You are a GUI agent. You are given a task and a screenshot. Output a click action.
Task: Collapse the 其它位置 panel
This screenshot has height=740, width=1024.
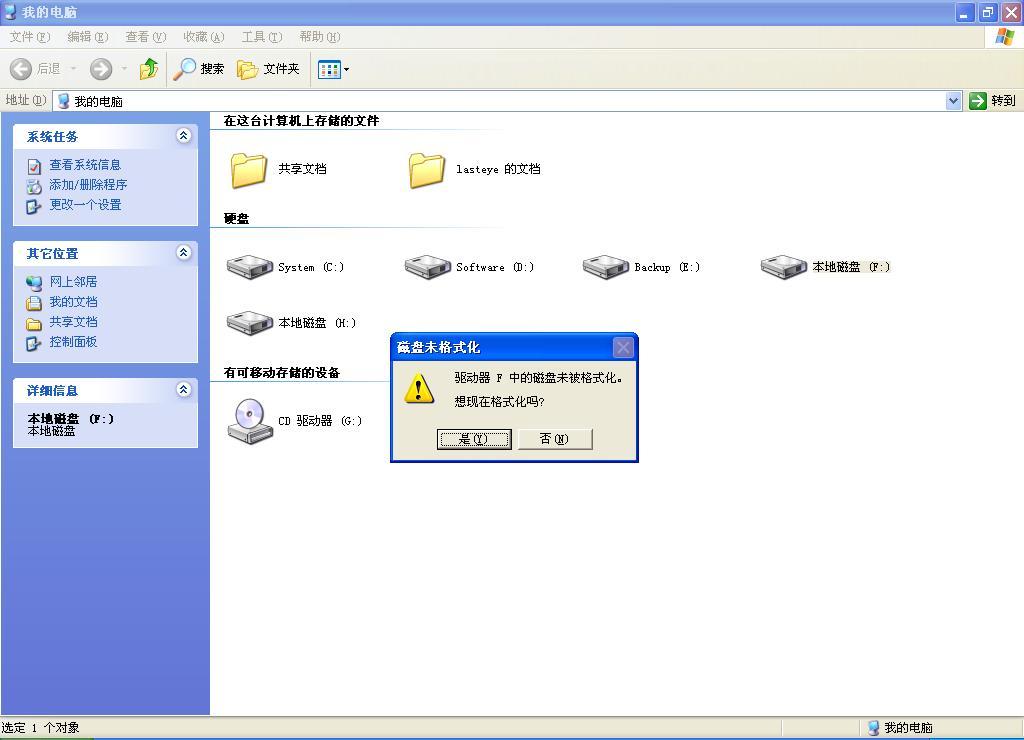tap(184, 252)
